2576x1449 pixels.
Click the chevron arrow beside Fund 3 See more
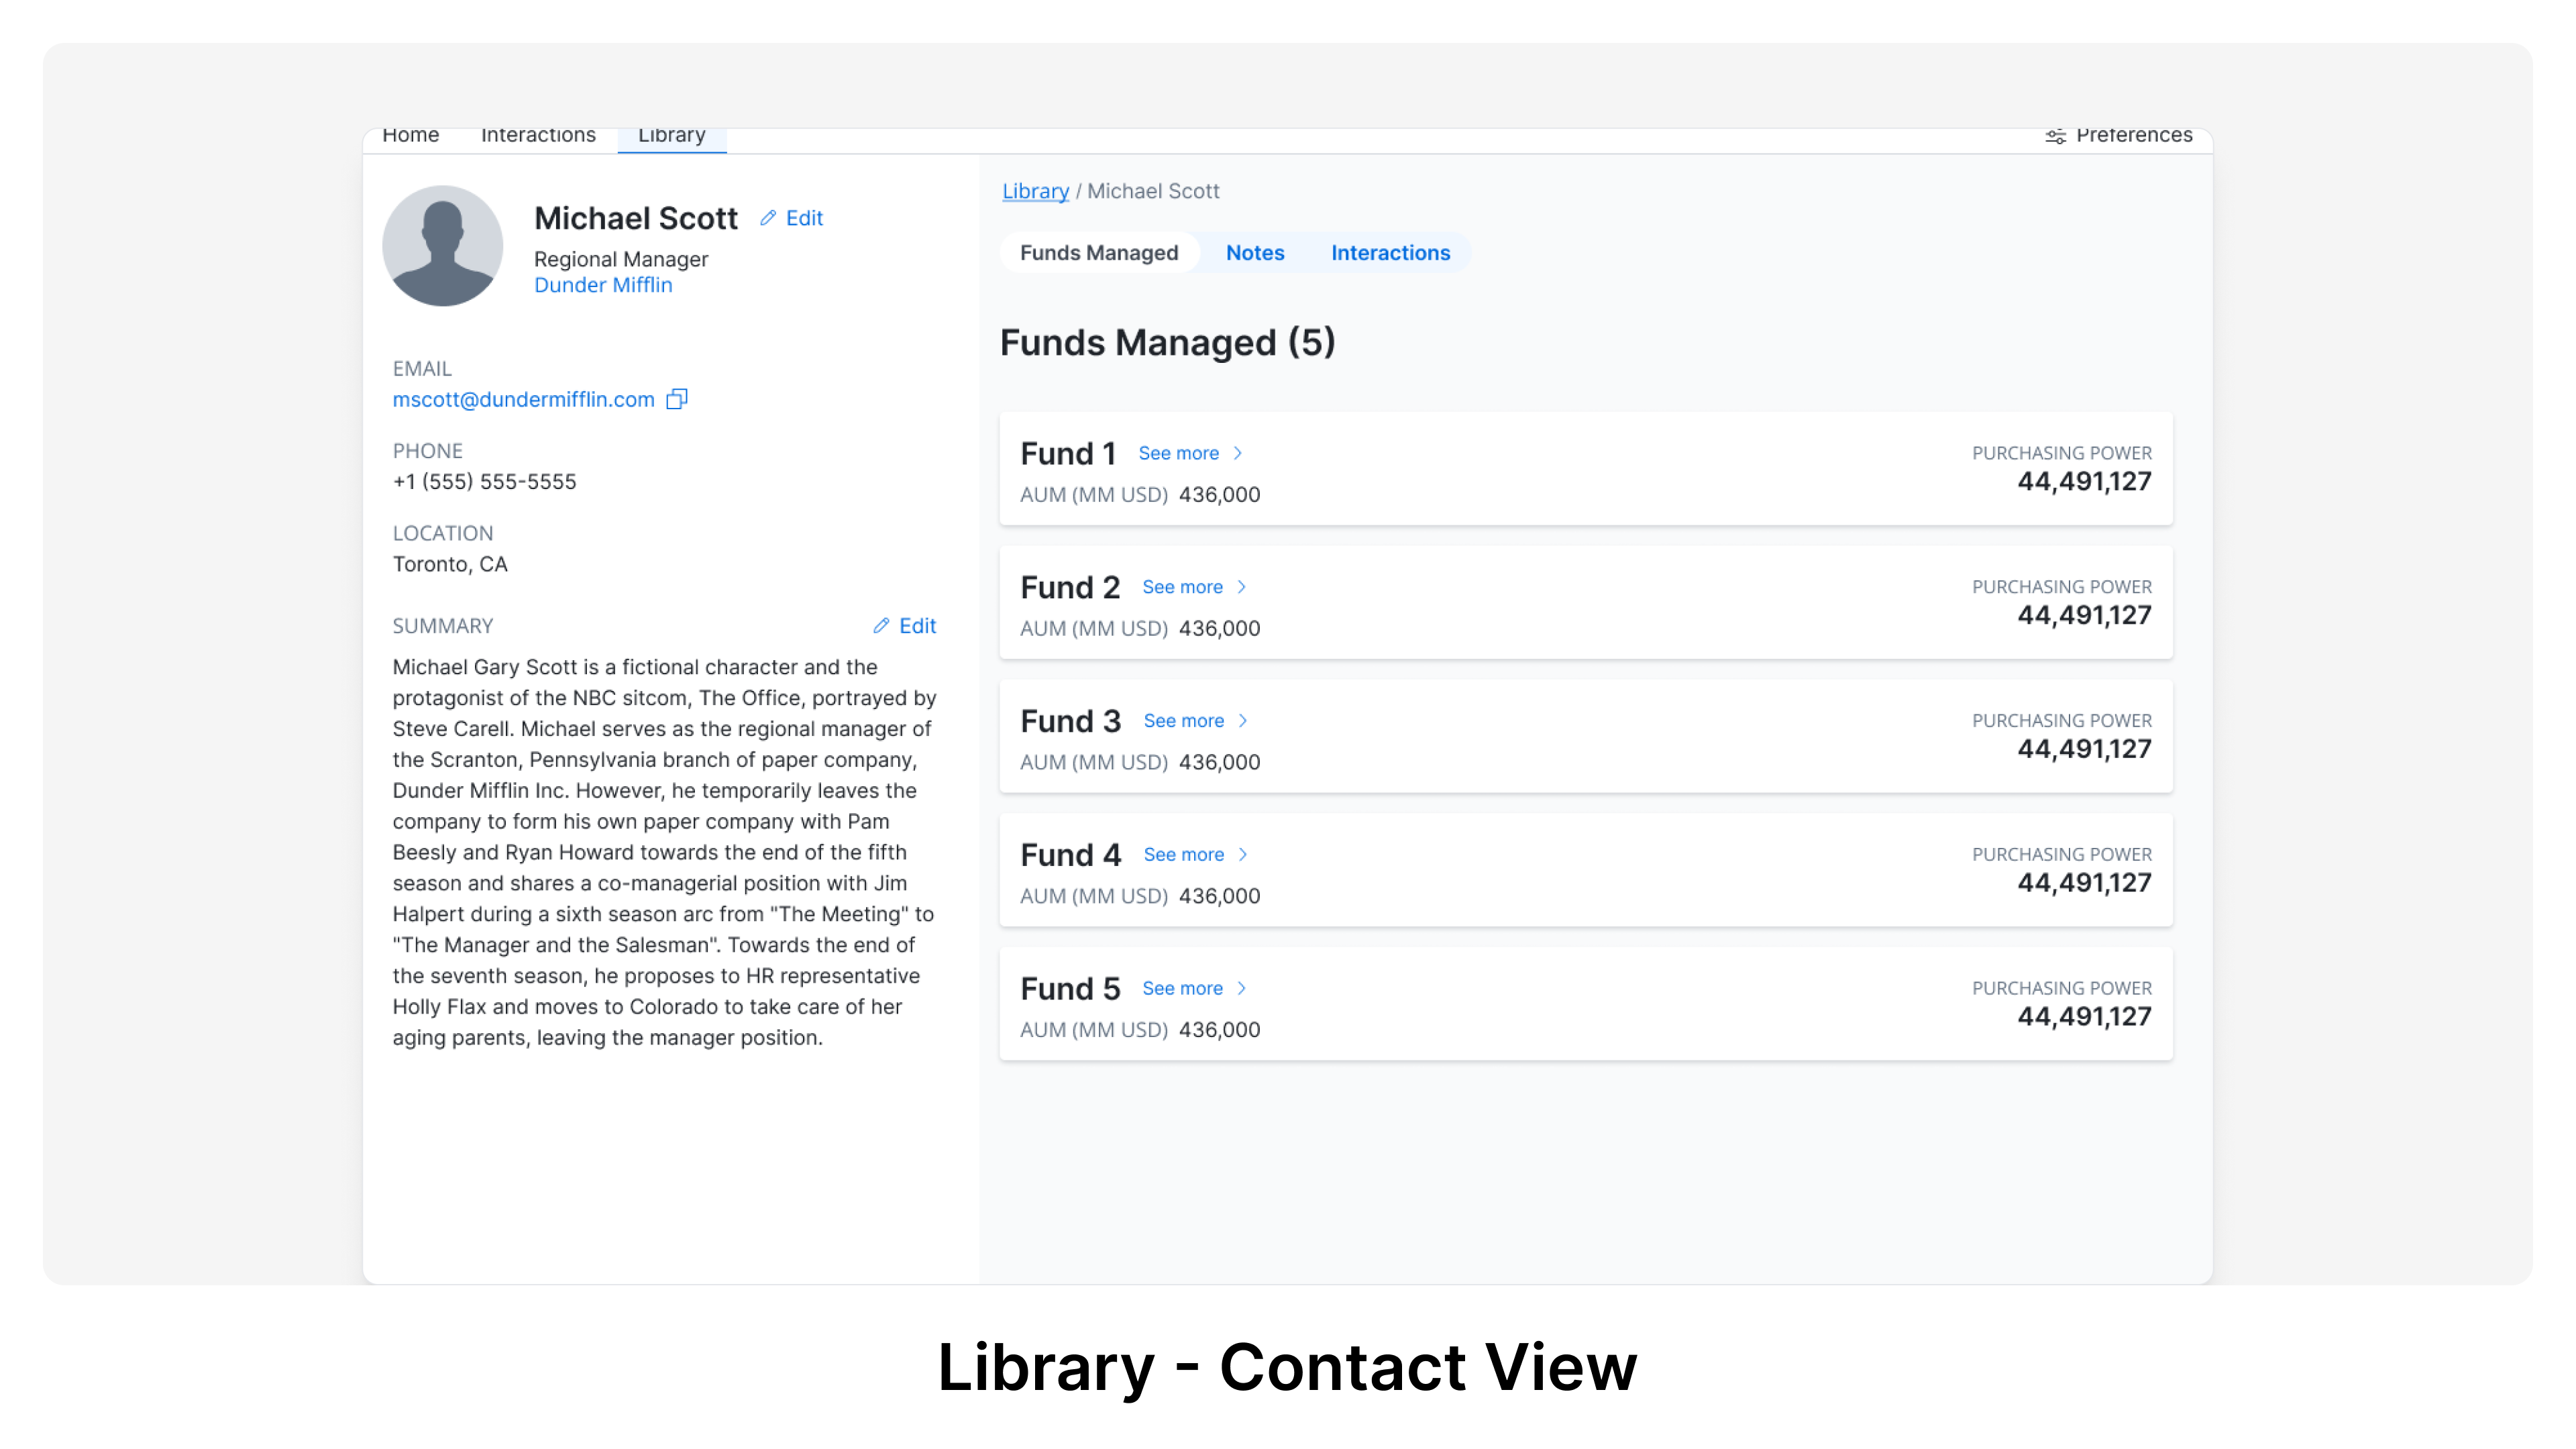[1243, 720]
